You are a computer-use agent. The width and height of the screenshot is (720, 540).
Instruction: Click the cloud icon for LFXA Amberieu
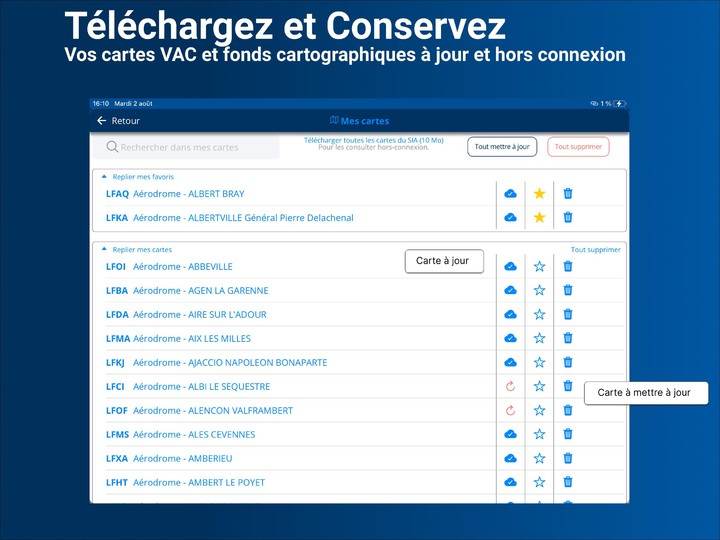point(510,458)
